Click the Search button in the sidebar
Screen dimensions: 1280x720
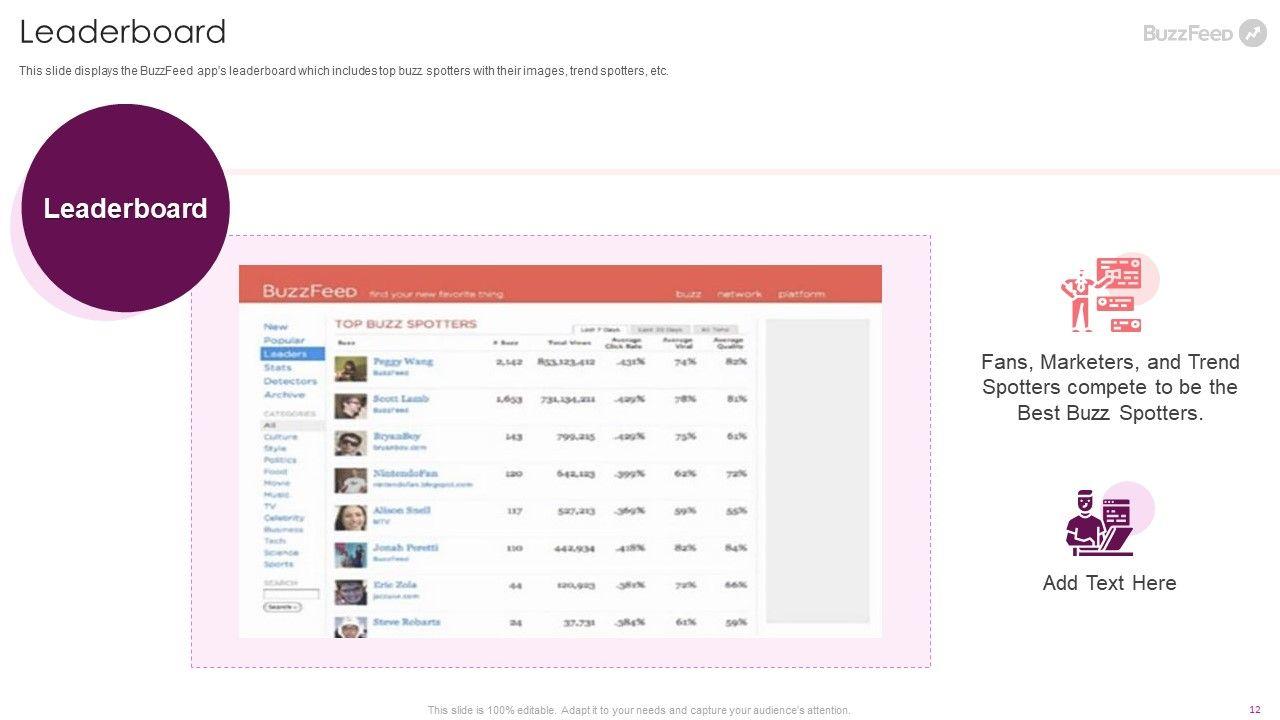coord(282,607)
